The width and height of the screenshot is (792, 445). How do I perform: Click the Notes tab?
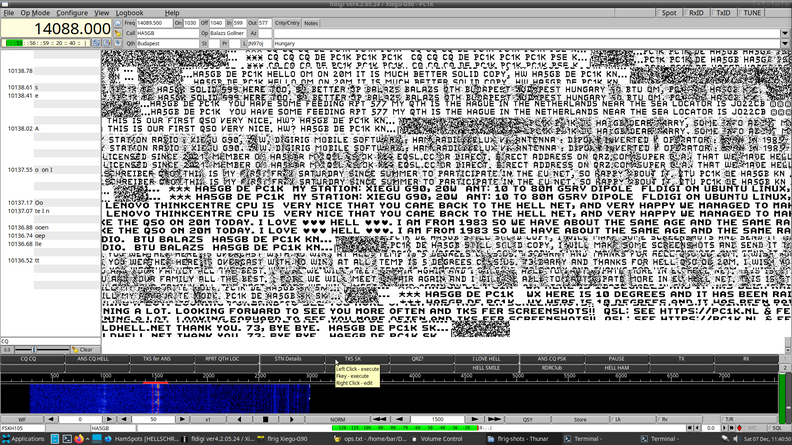click(311, 22)
